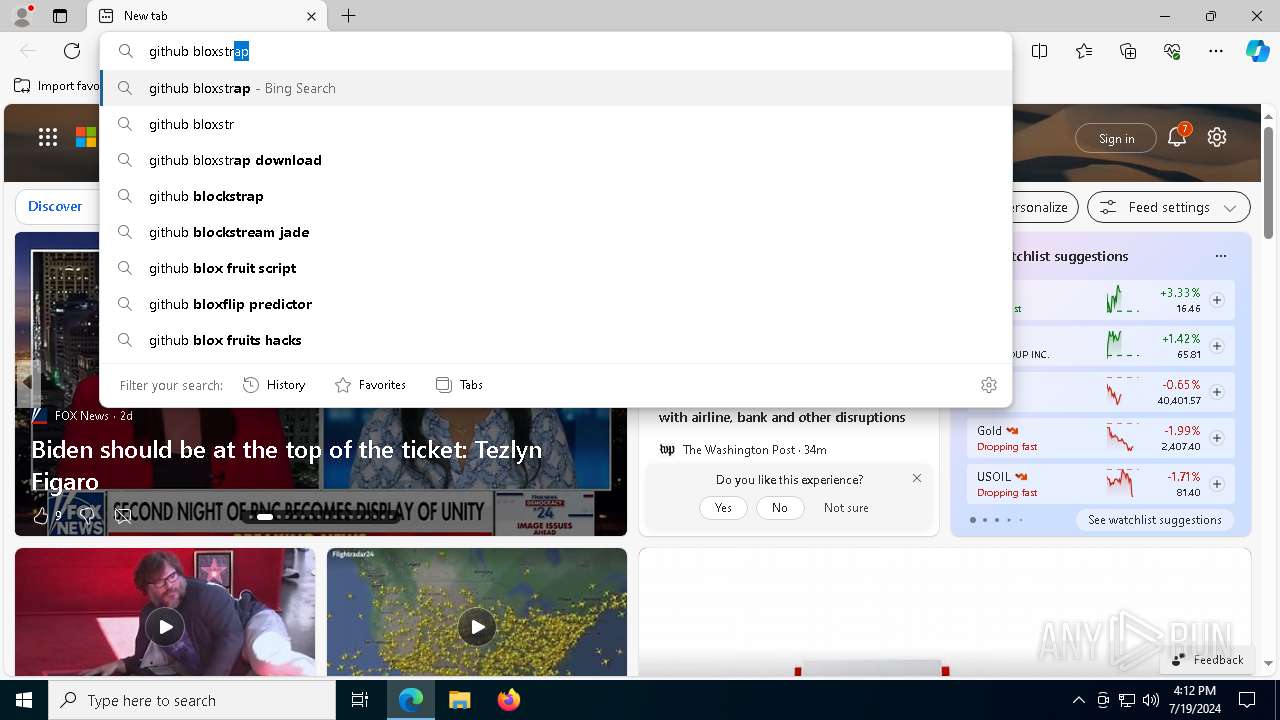Close the New tab browser tab

[311, 16]
